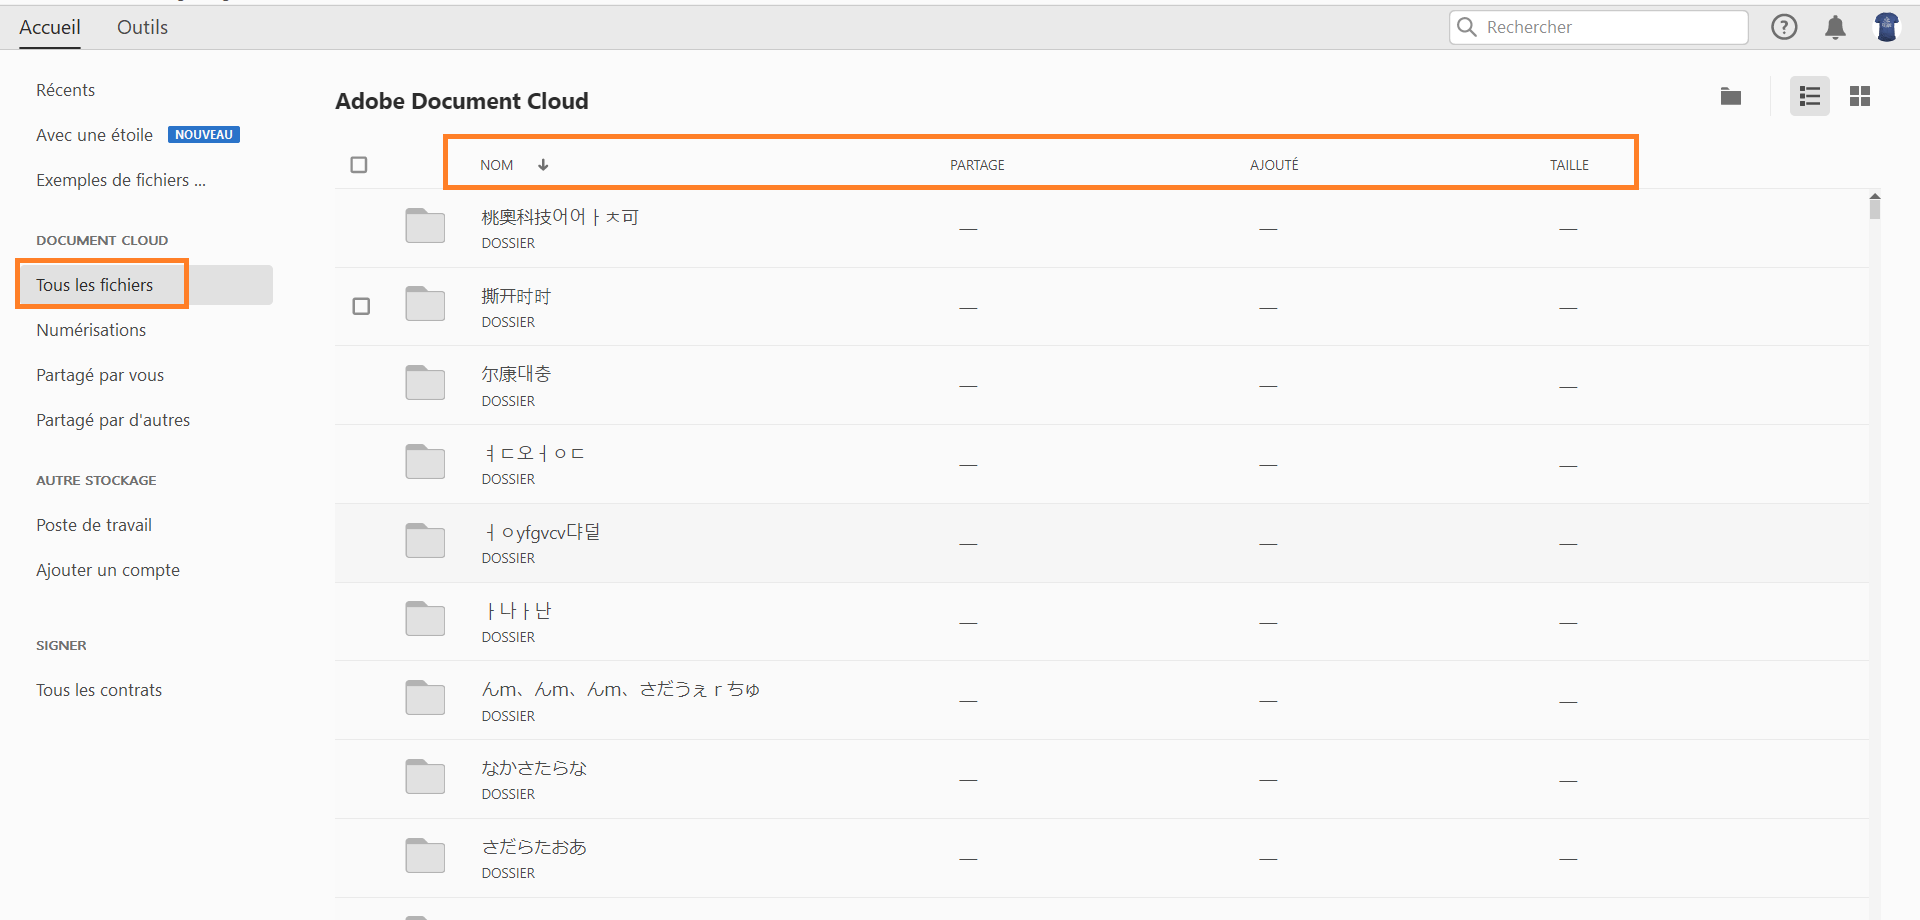Click the profile avatar icon
Image resolution: width=1920 pixels, height=920 pixels.
1888,27
